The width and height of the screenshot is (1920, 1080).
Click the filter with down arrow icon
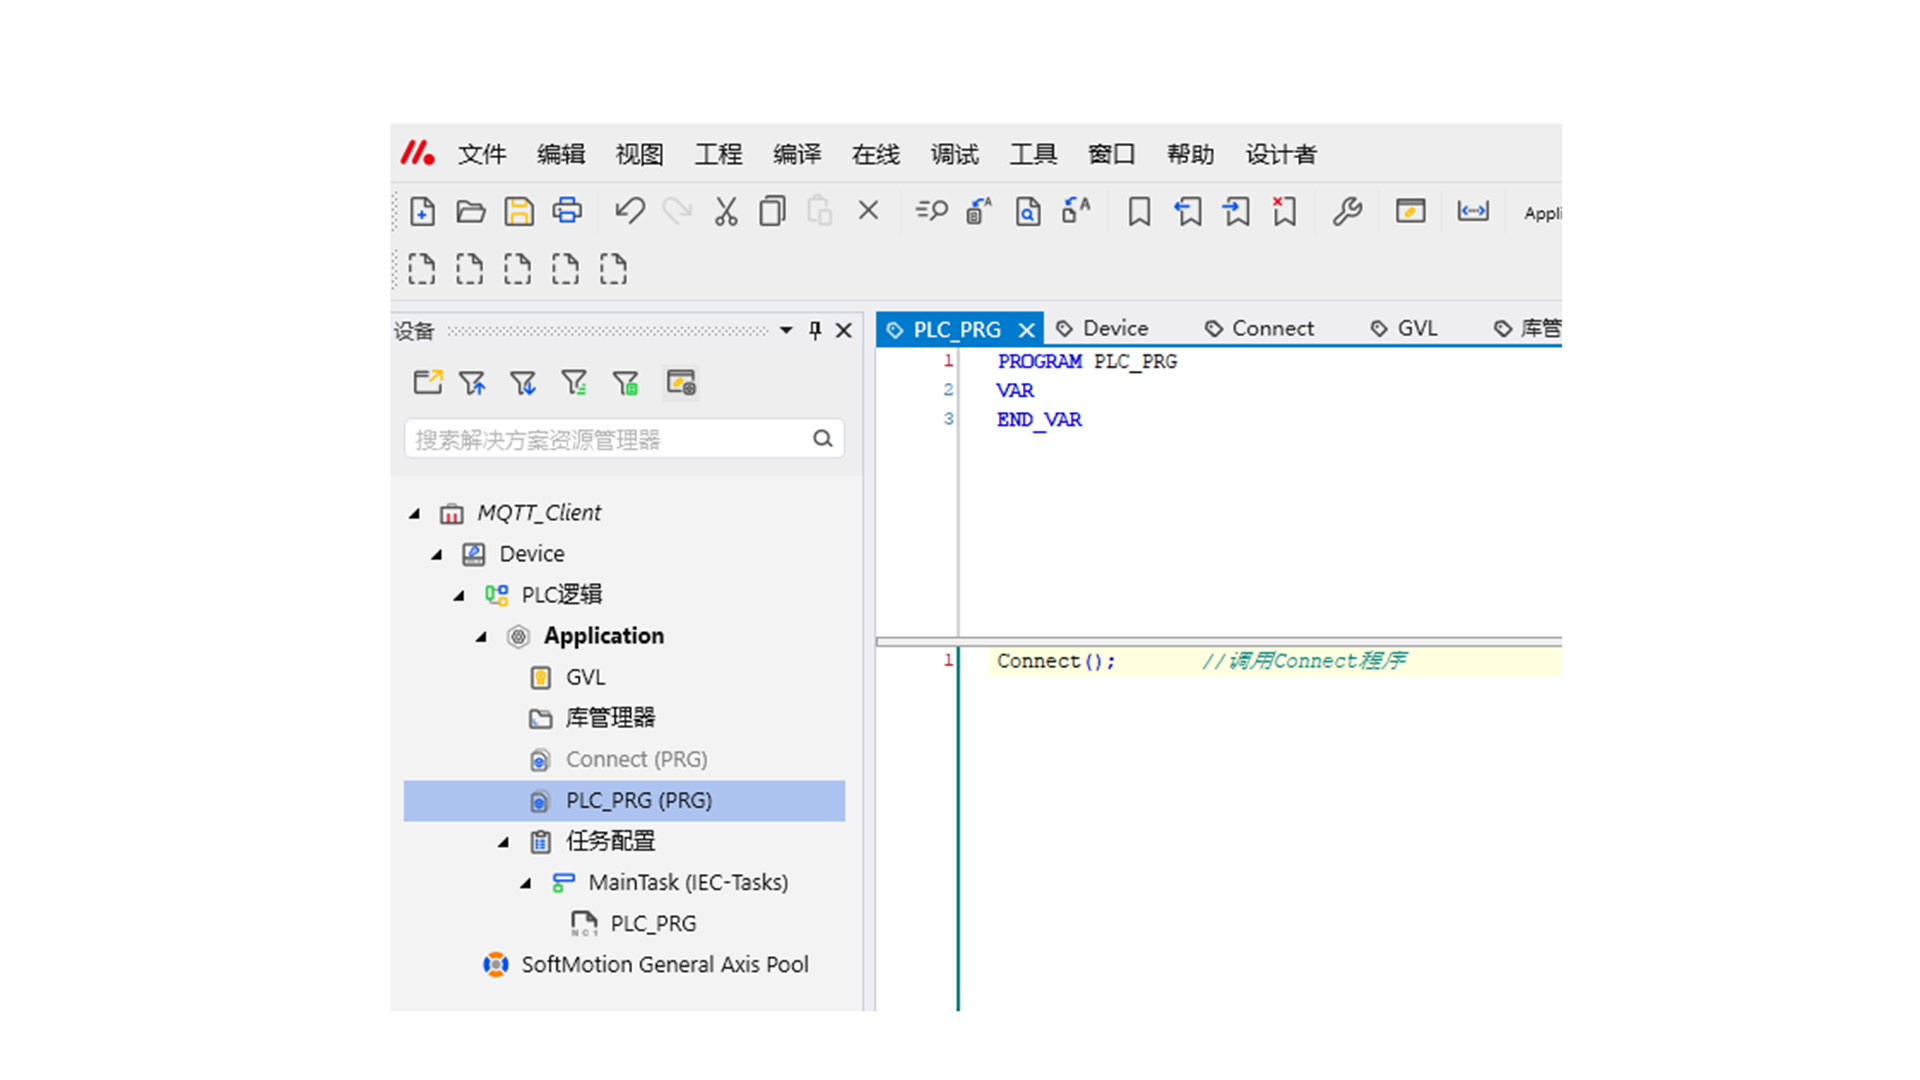point(523,382)
